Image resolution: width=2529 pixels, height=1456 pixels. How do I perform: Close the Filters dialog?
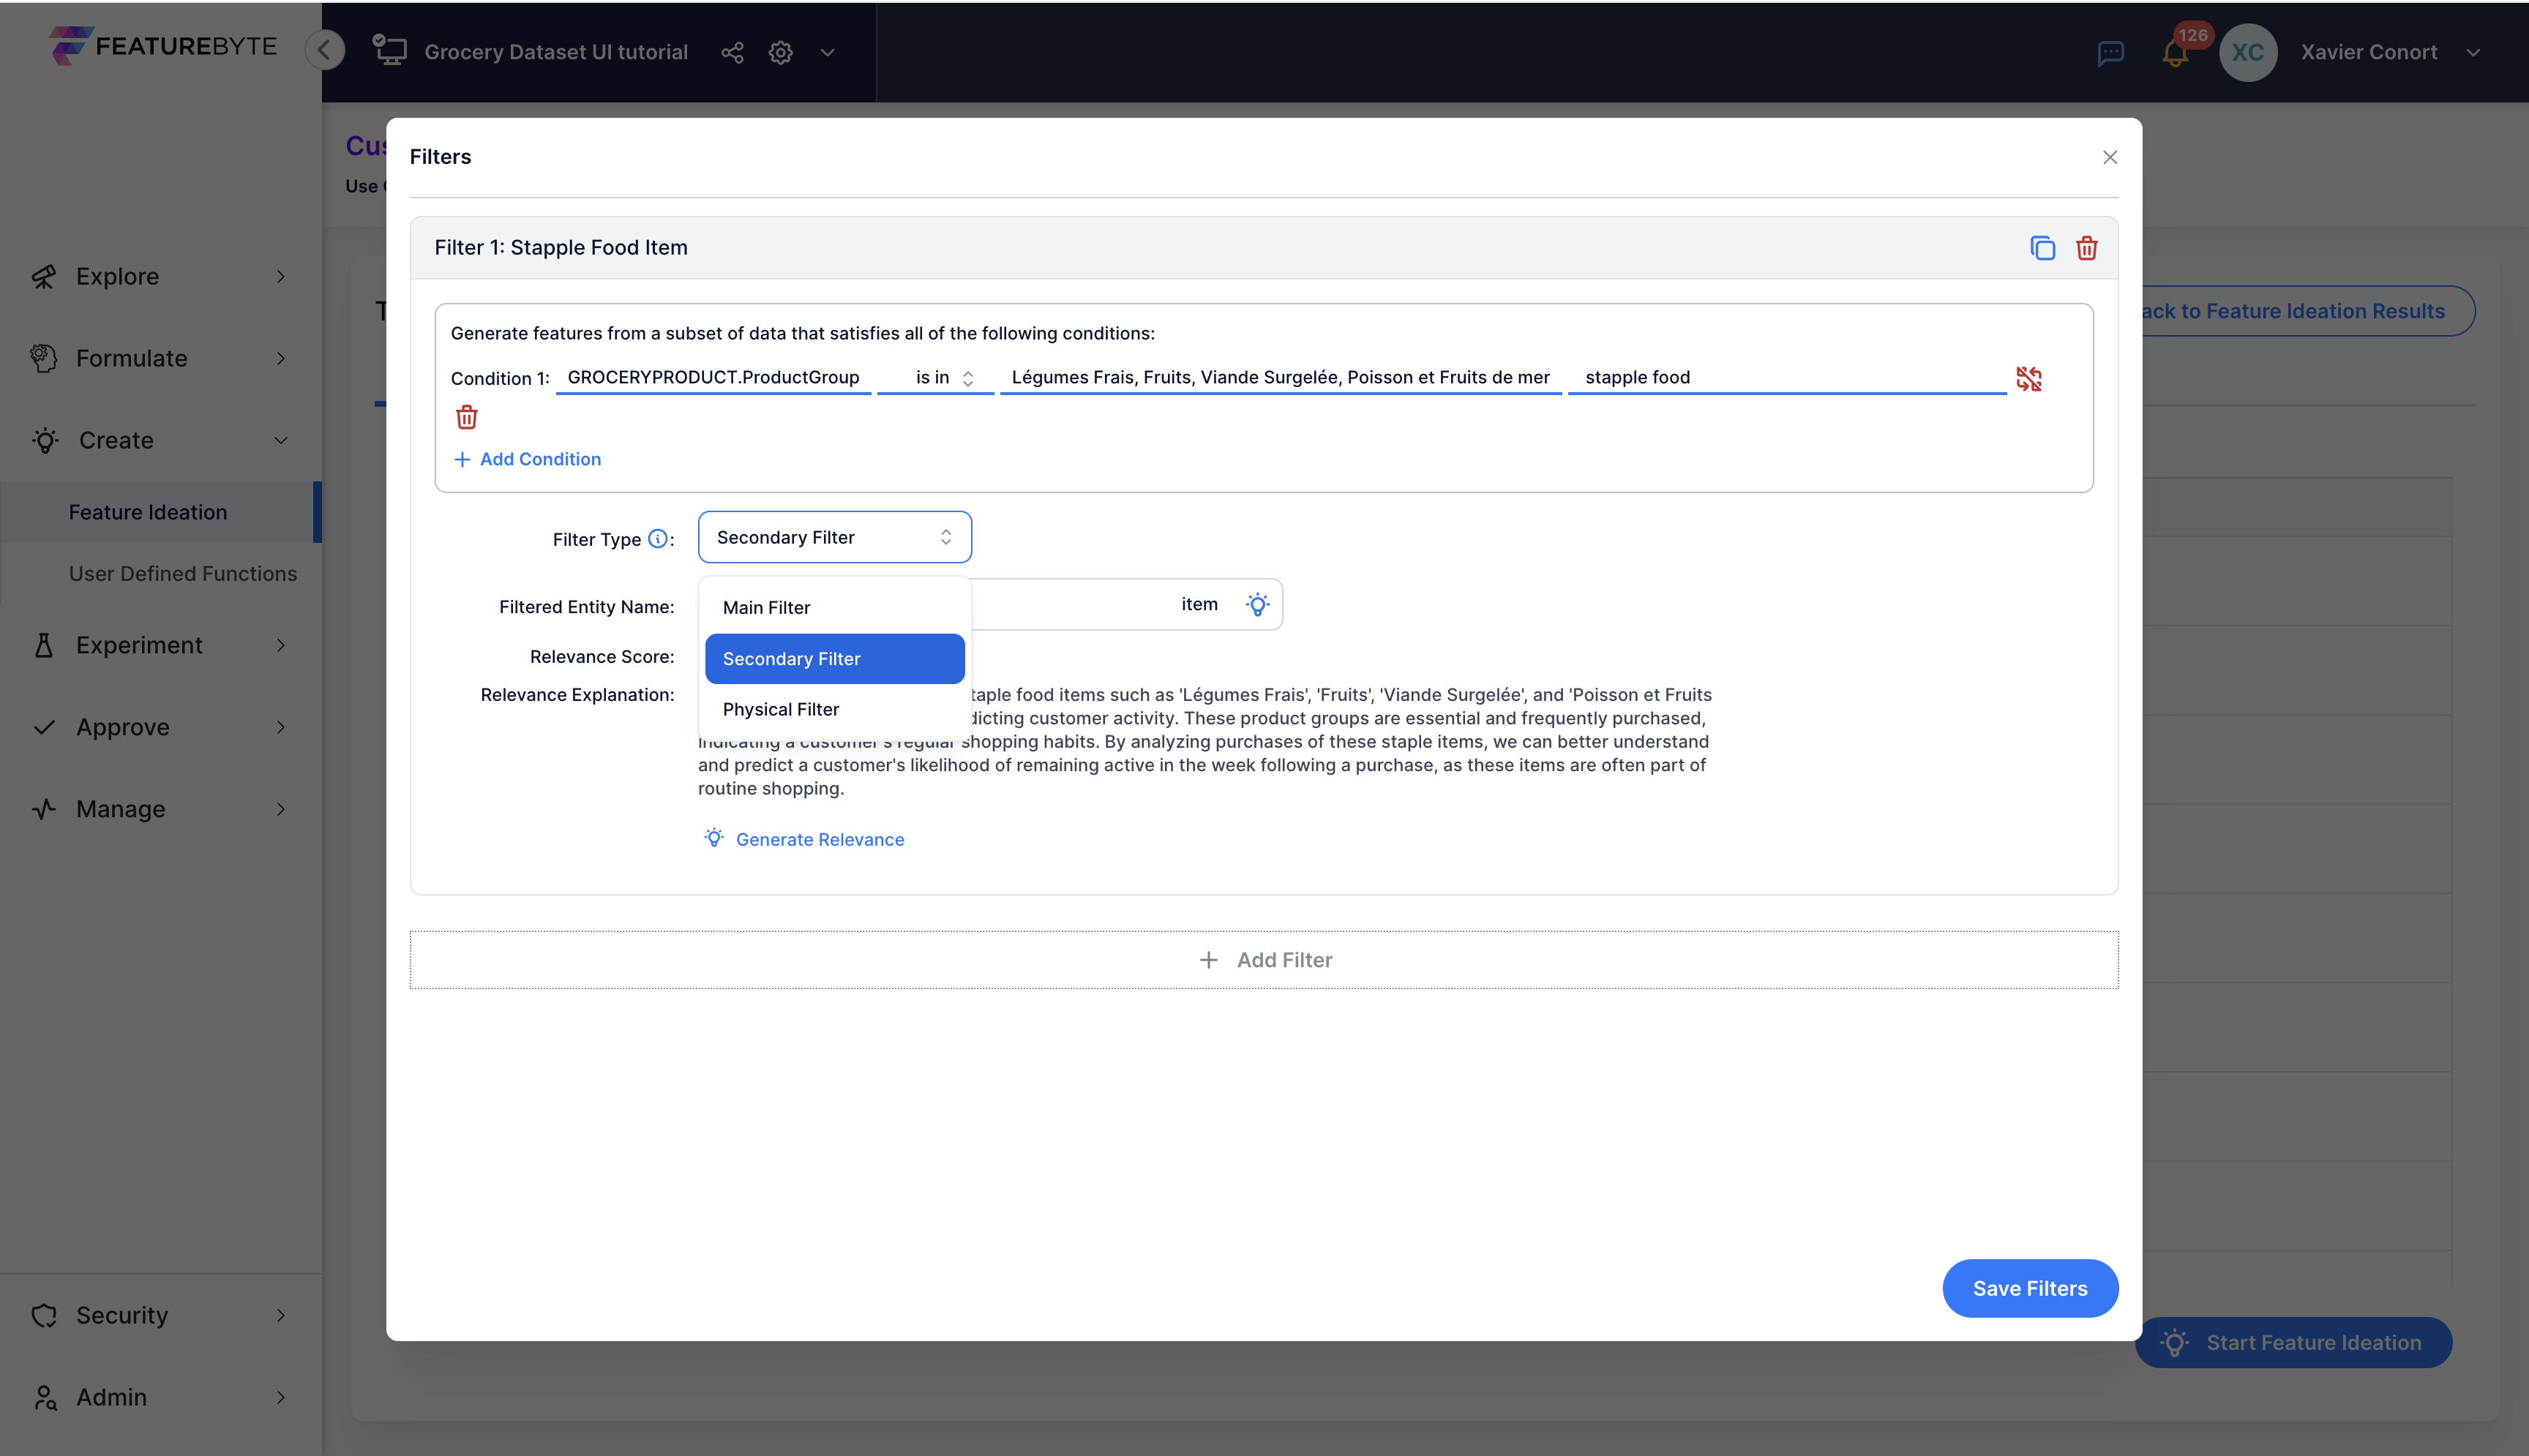click(2110, 157)
